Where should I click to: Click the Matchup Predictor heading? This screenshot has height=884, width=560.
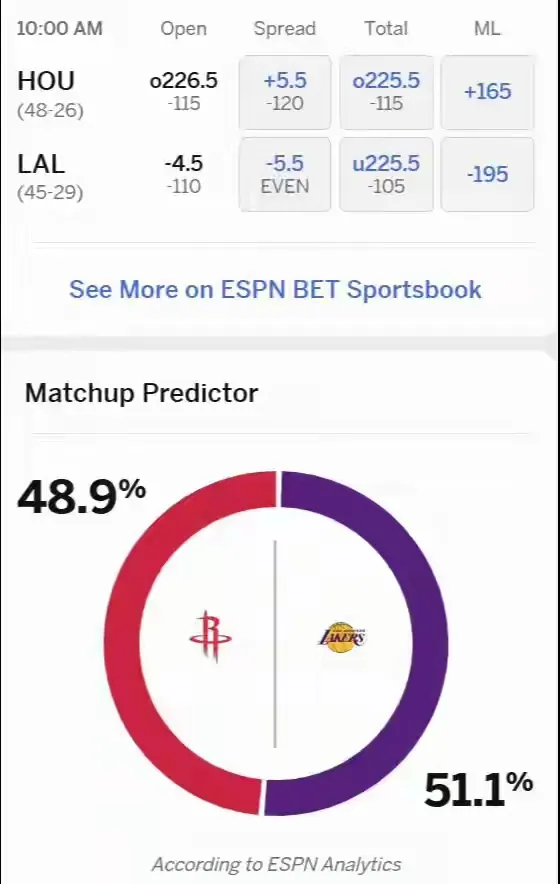pyautogui.click(x=142, y=393)
